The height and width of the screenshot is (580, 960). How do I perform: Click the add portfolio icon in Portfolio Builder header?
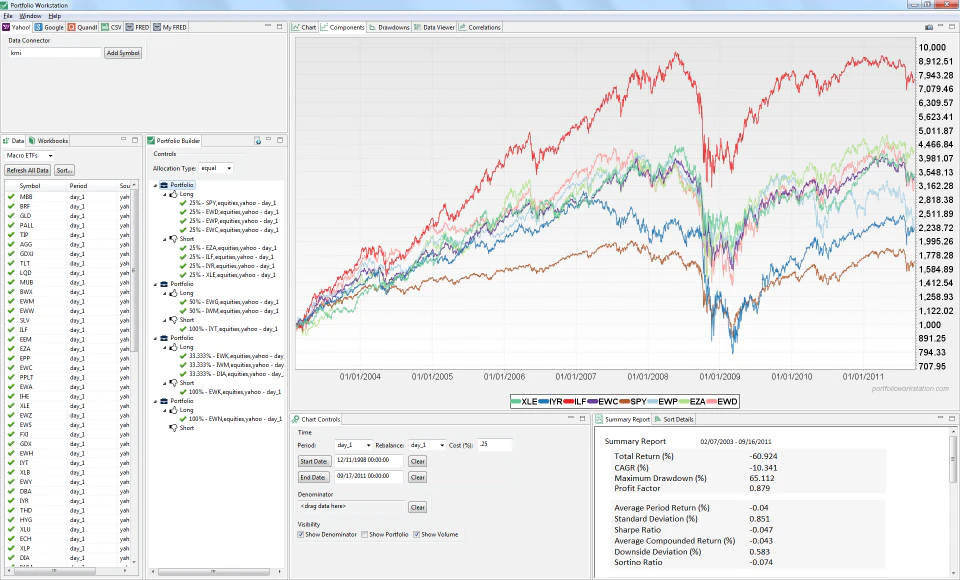(x=258, y=141)
